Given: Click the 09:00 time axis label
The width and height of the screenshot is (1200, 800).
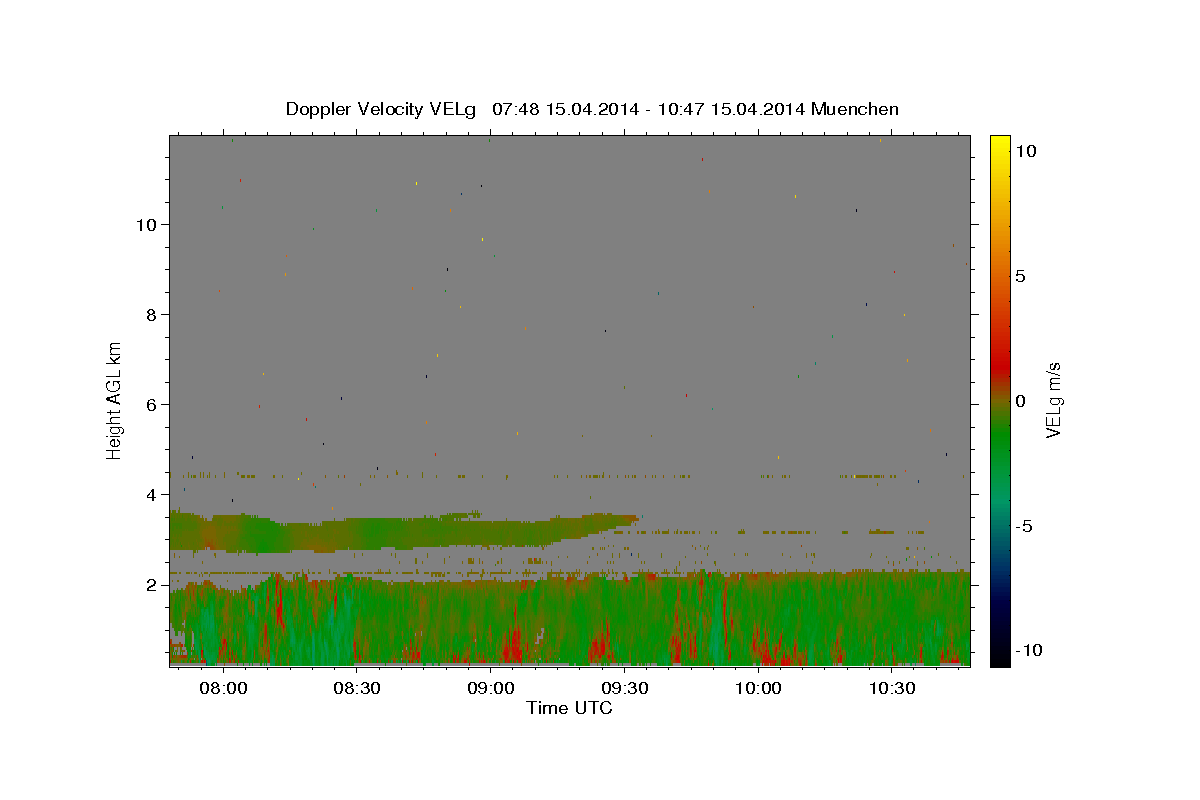Looking at the screenshot, I should (x=491, y=688).
